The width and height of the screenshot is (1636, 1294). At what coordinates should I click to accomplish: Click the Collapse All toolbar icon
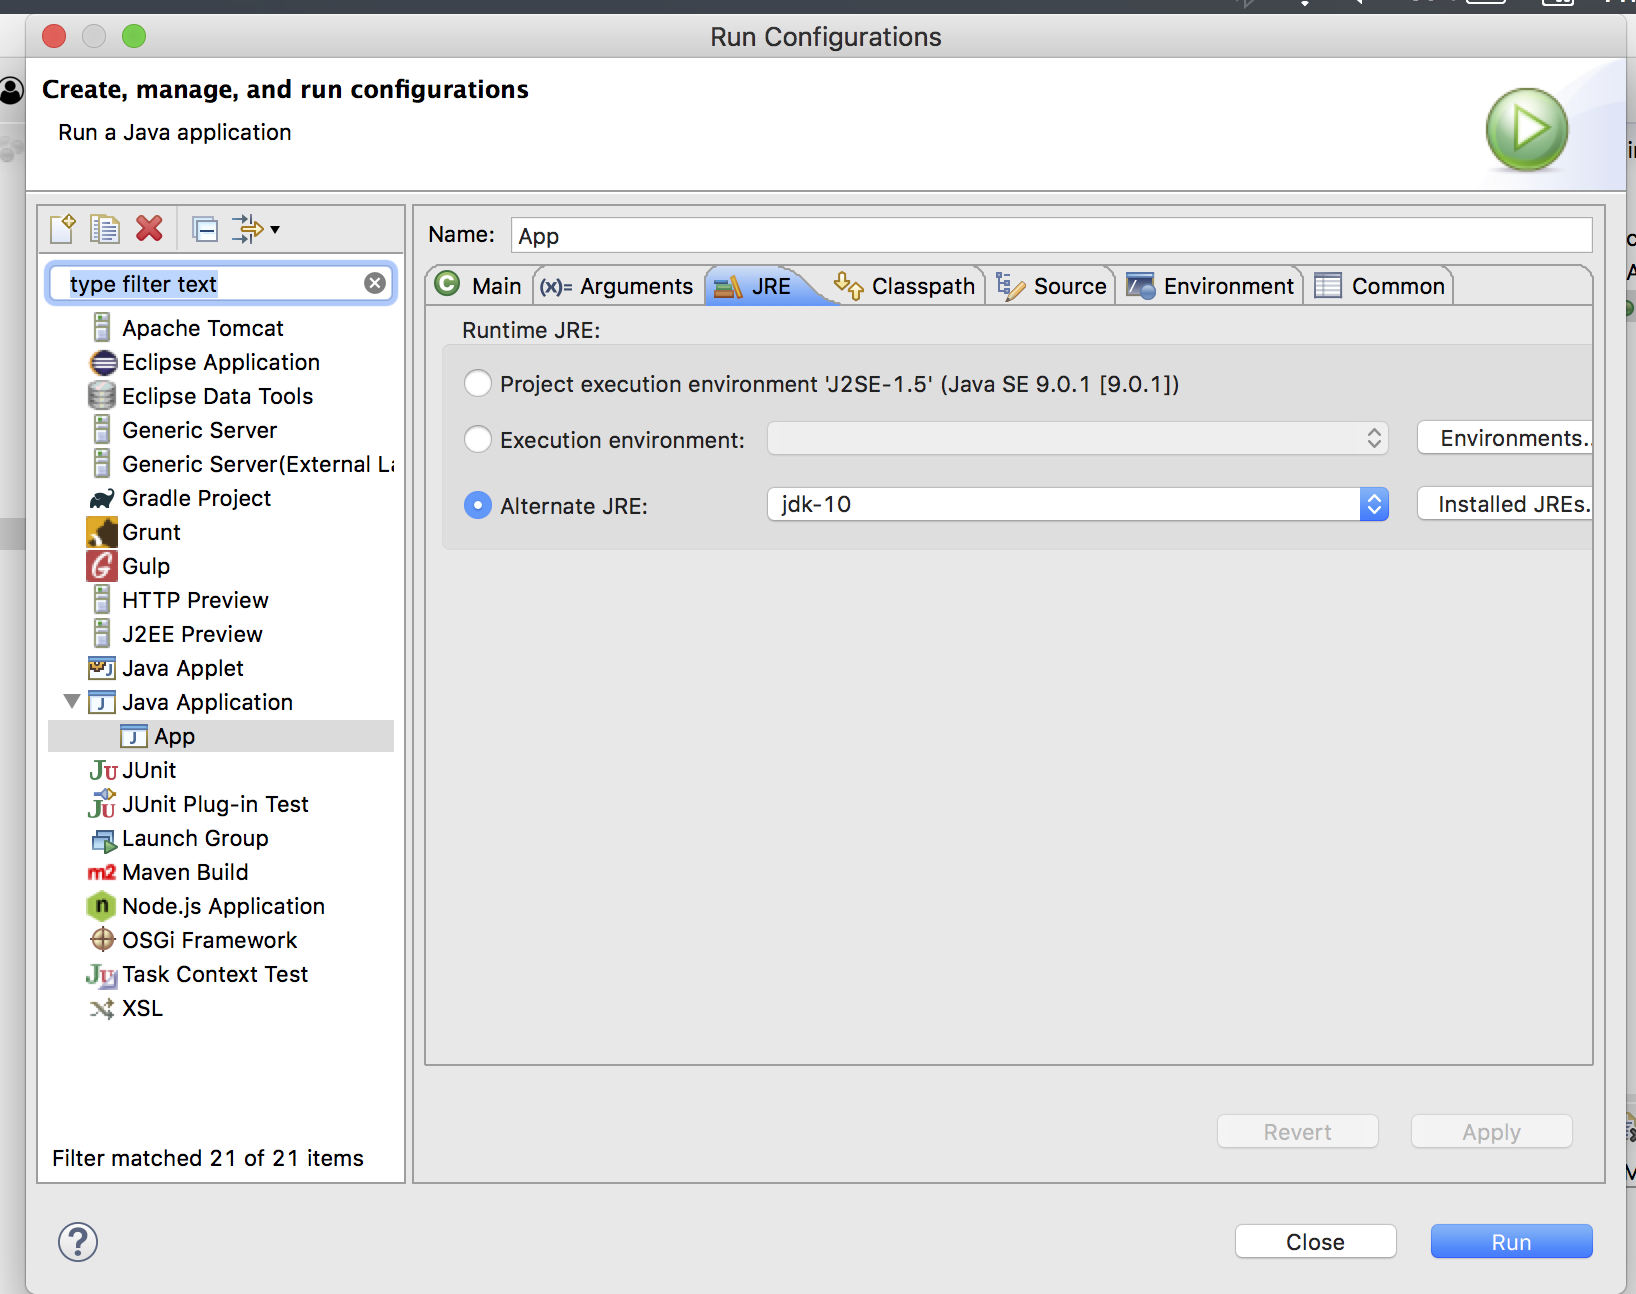pos(205,230)
